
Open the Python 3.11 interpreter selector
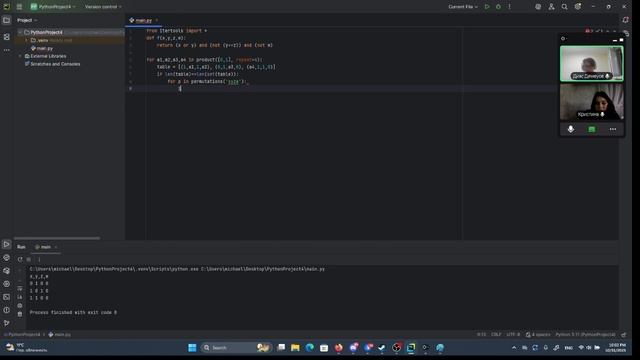[585, 334]
